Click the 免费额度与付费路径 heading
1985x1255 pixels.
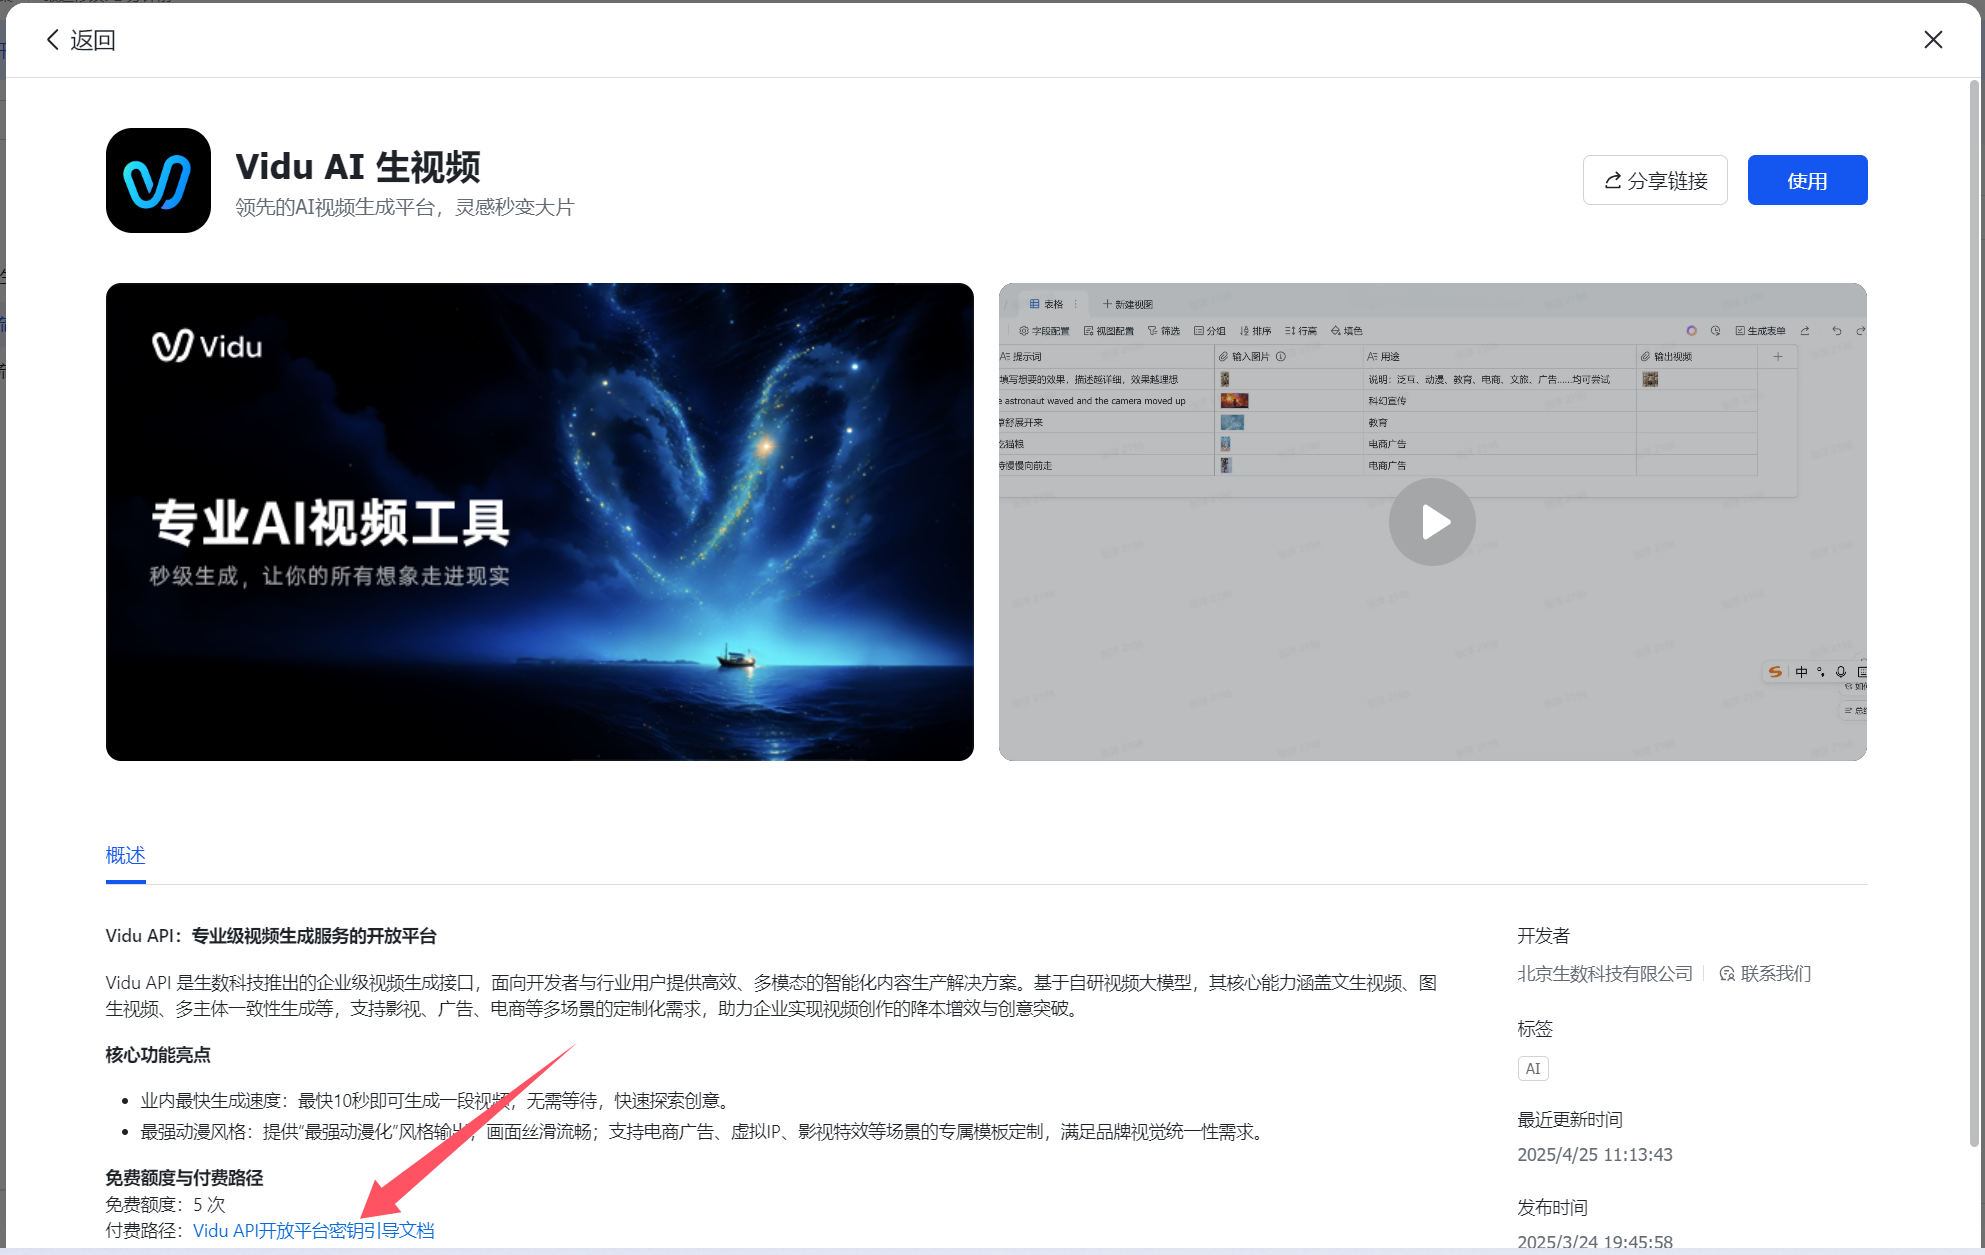point(184,1178)
